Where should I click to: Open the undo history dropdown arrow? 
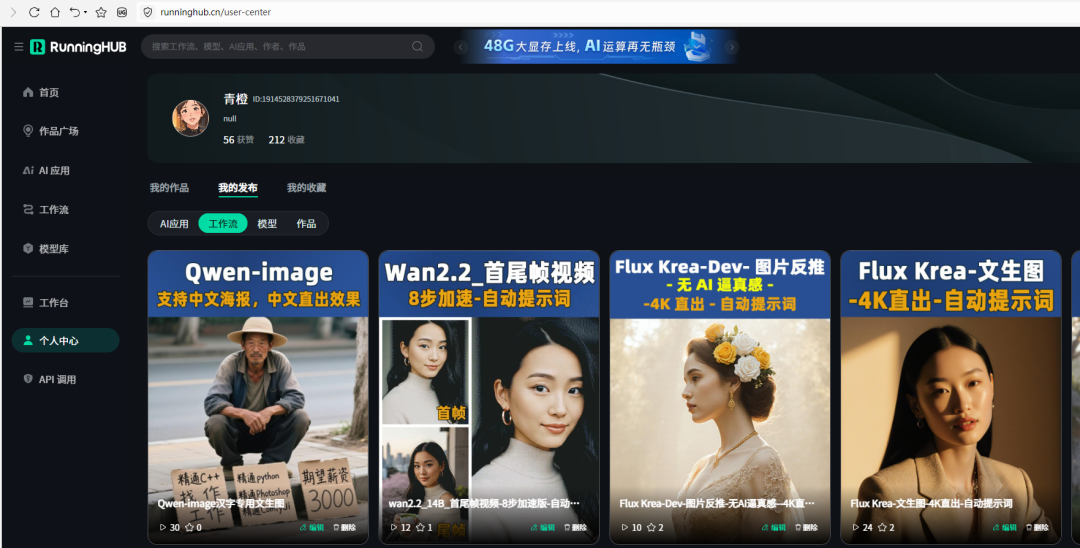pyautogui.click(x=85, y=13)
